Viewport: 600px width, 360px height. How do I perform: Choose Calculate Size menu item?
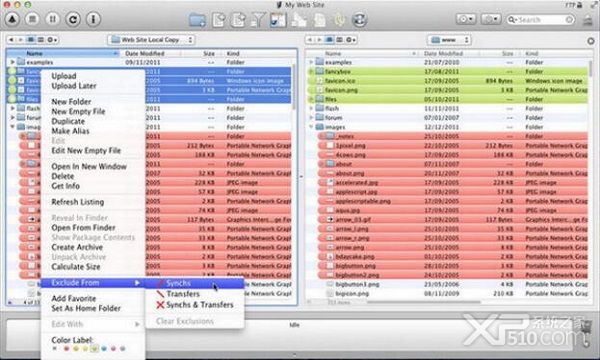click(x=76, y=267)
